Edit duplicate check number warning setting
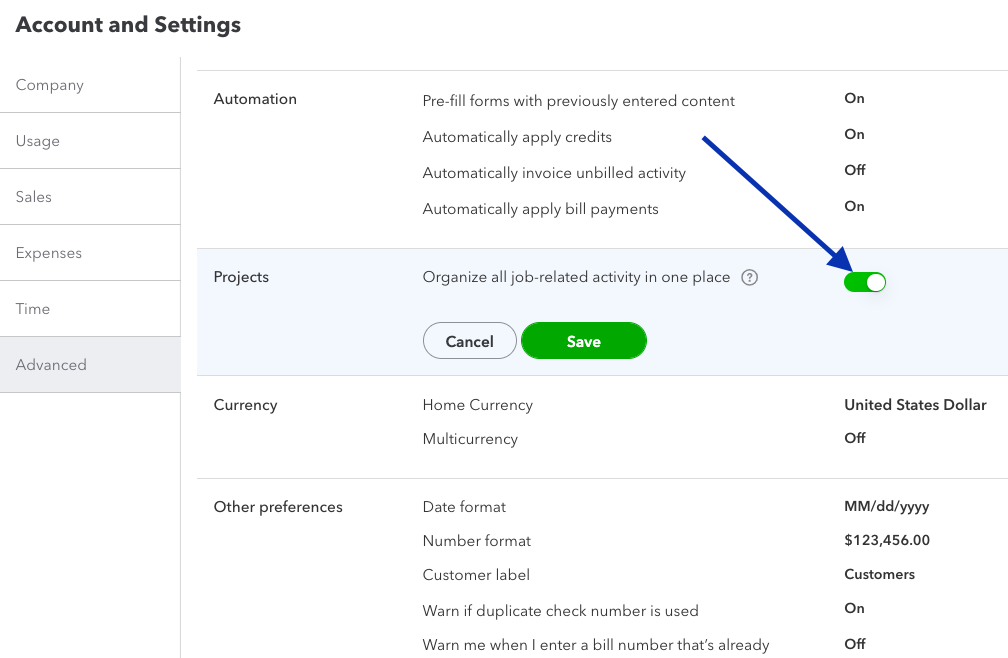The image size is (1008, 658). (561, 610)
